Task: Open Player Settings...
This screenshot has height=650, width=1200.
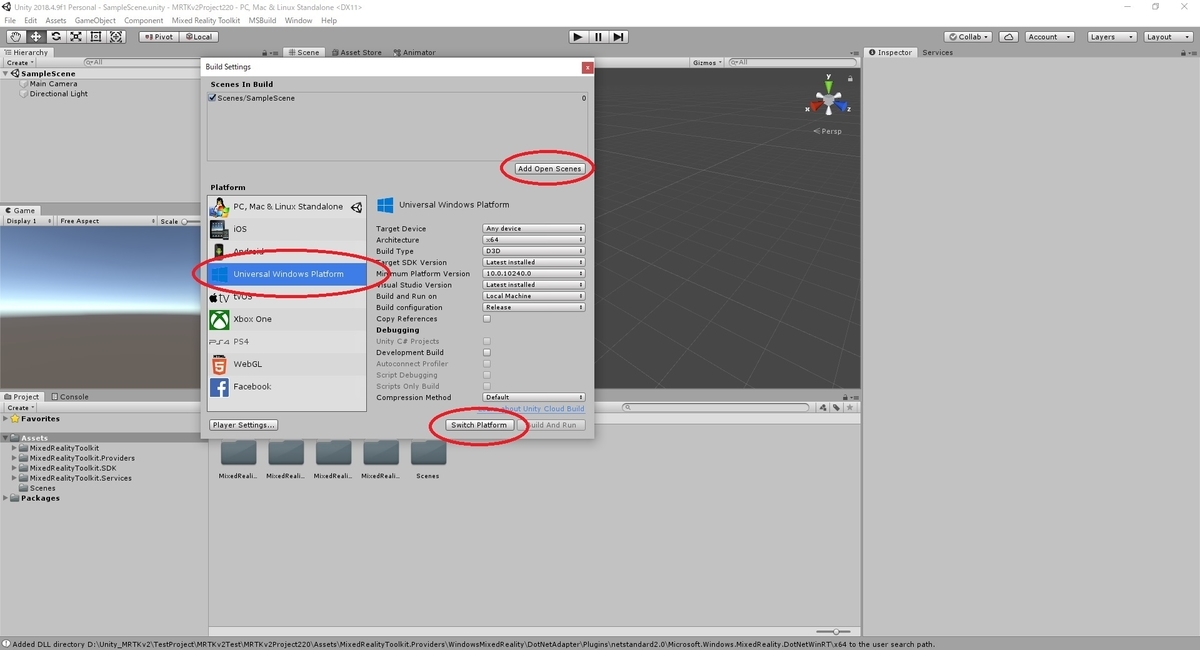Action: tap(244, 425)
